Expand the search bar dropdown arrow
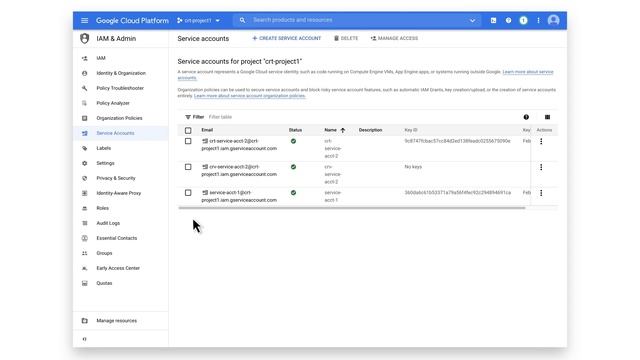640x360 pixels. tap(472, 20)
